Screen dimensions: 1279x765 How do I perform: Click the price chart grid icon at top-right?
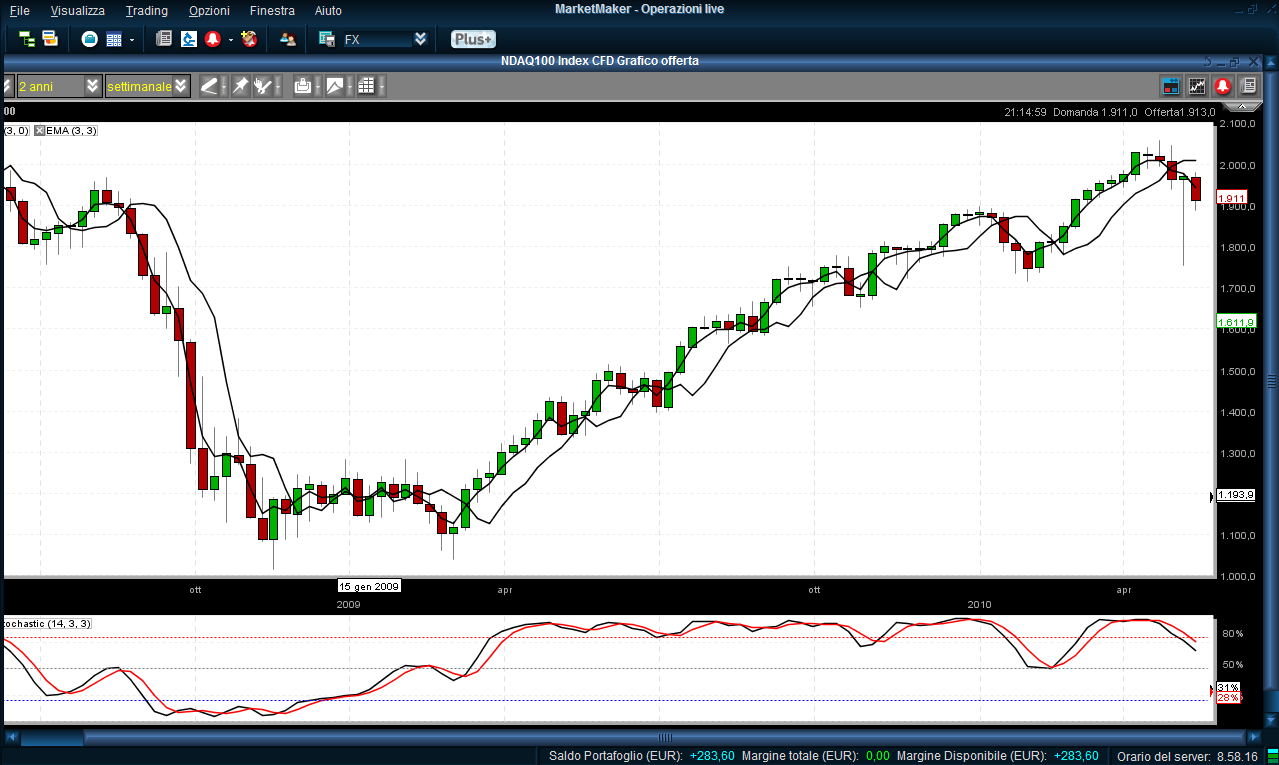tap(1196, 86)
